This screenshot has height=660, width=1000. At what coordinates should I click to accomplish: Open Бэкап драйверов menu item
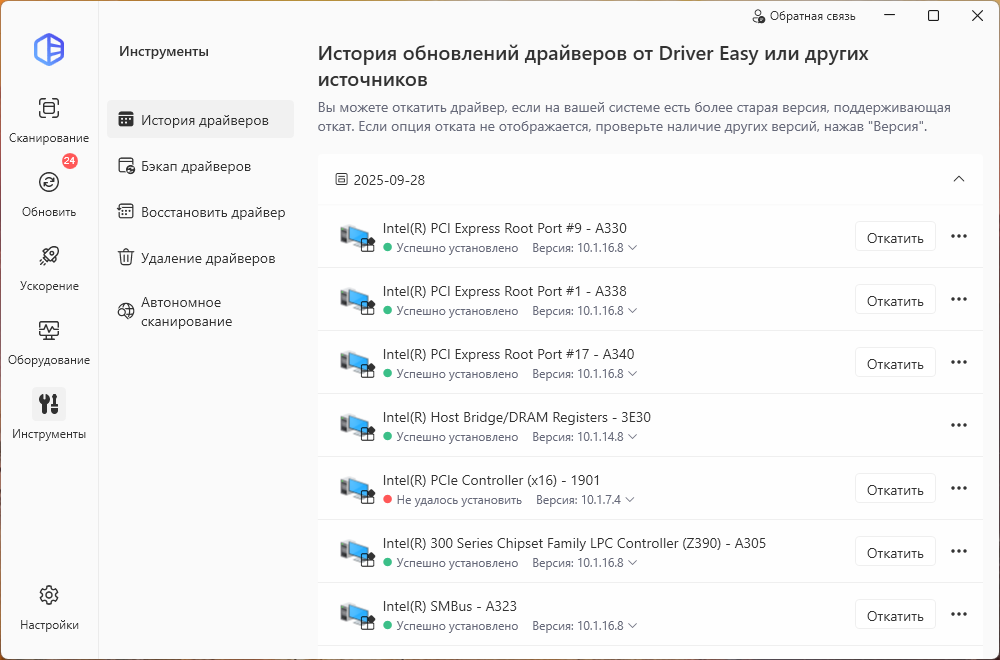coord(195,166)
